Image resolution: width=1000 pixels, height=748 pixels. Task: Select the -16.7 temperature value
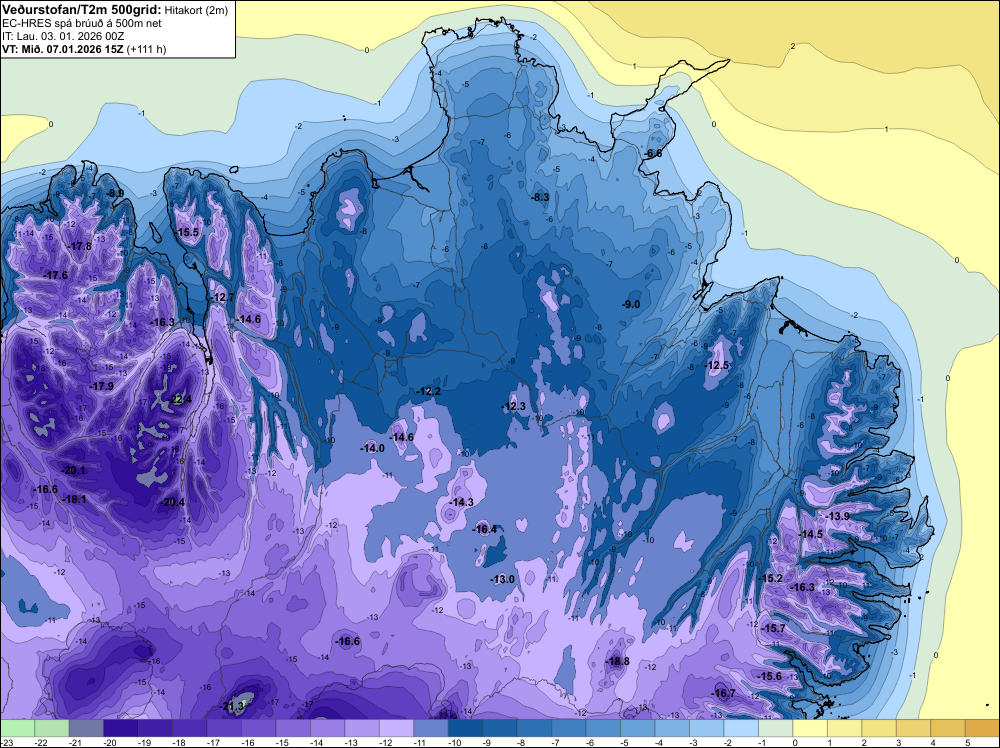click(724, 693)
